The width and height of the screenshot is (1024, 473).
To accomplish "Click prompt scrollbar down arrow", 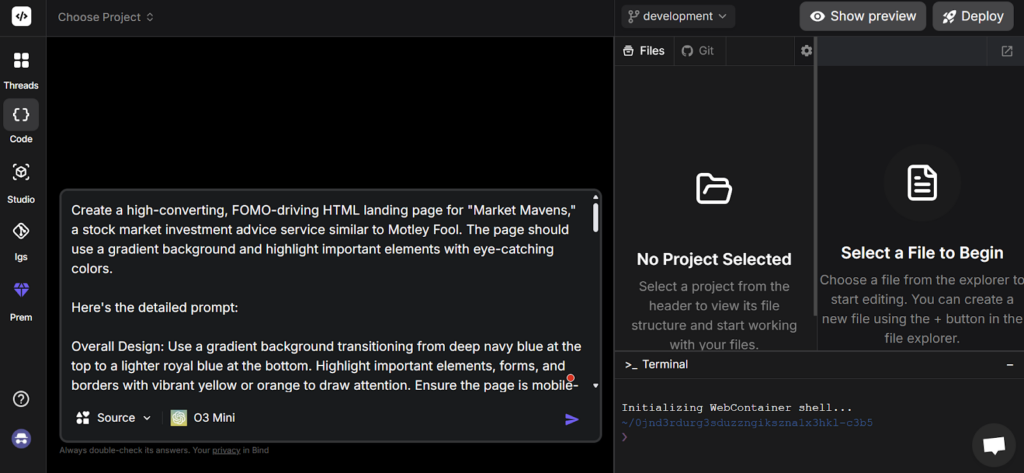I will tap(596, 386).
